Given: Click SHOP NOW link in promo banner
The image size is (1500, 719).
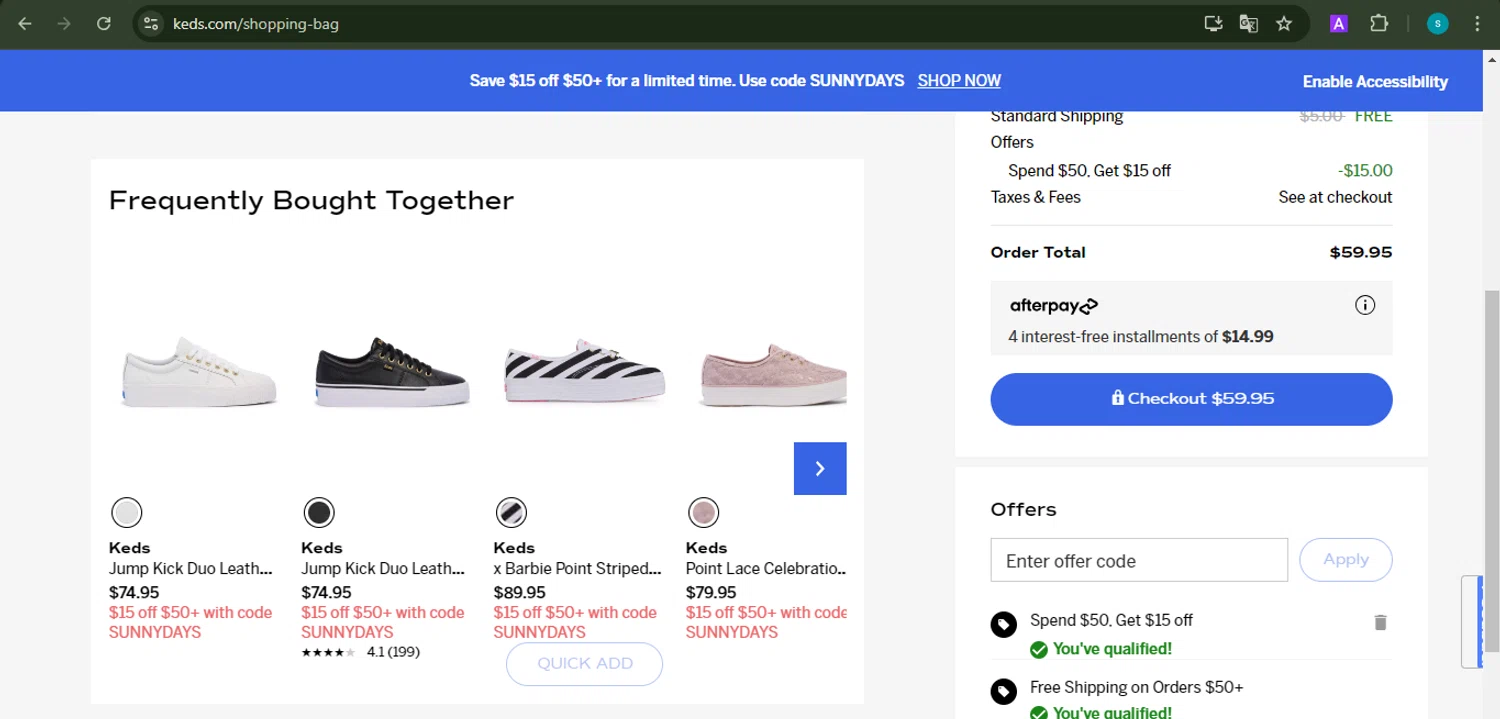Looking at the screenshot, I should 959,80.
